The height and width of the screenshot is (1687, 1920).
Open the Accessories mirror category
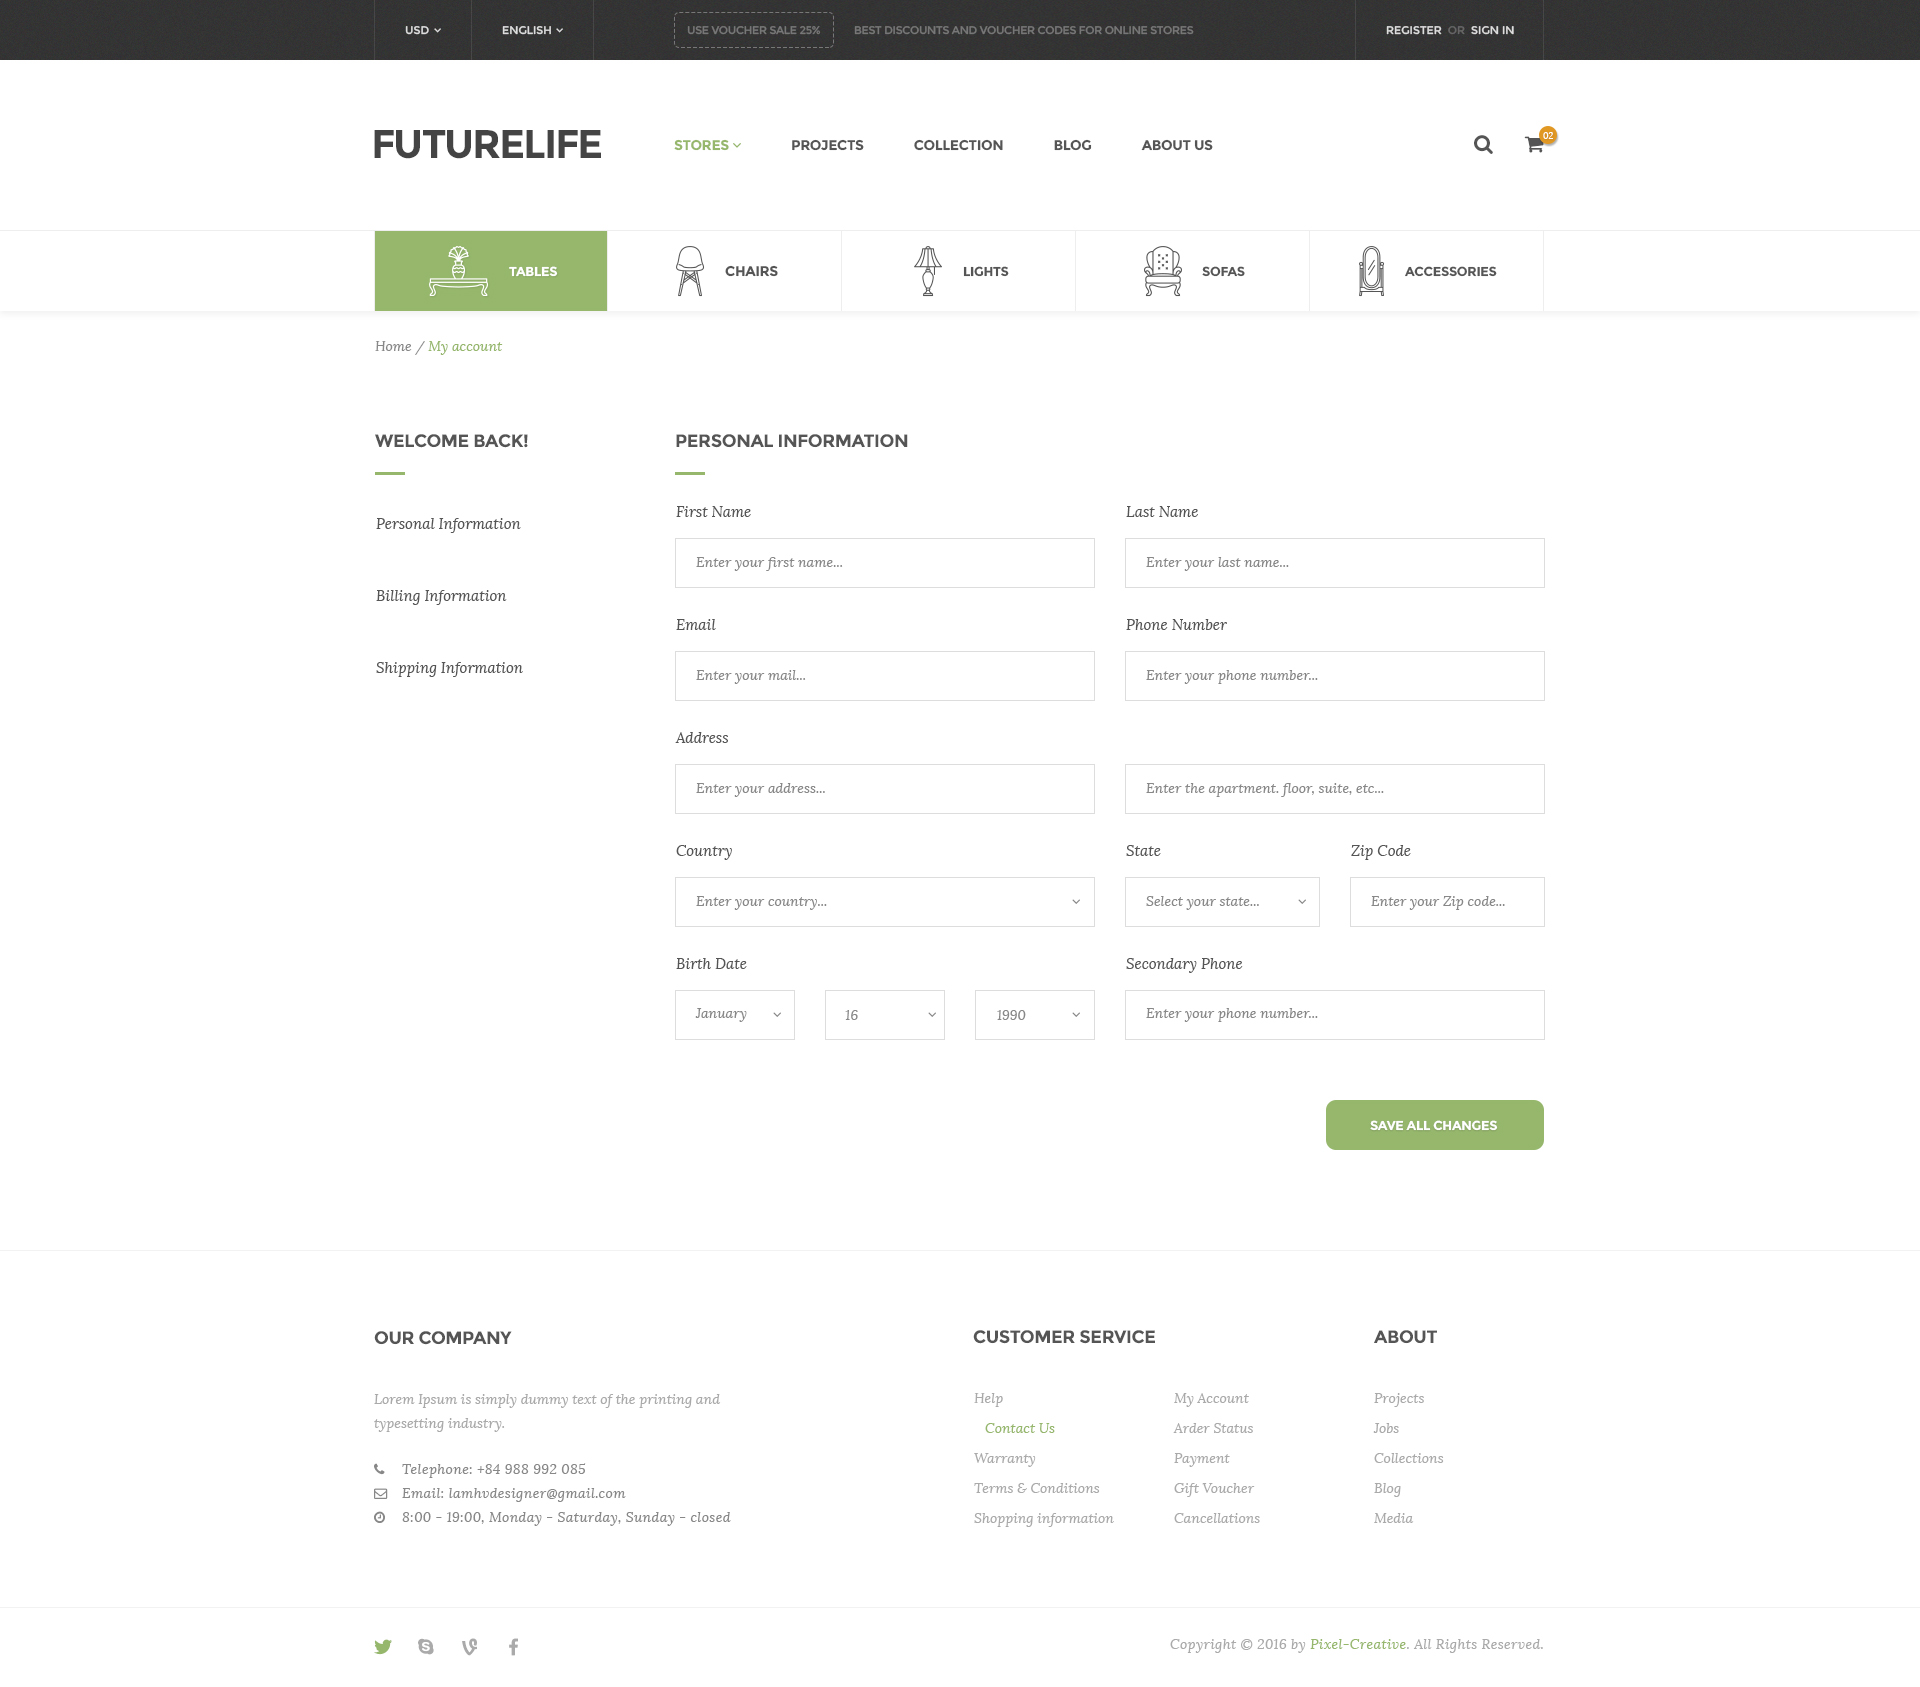tap(1372, 271)
